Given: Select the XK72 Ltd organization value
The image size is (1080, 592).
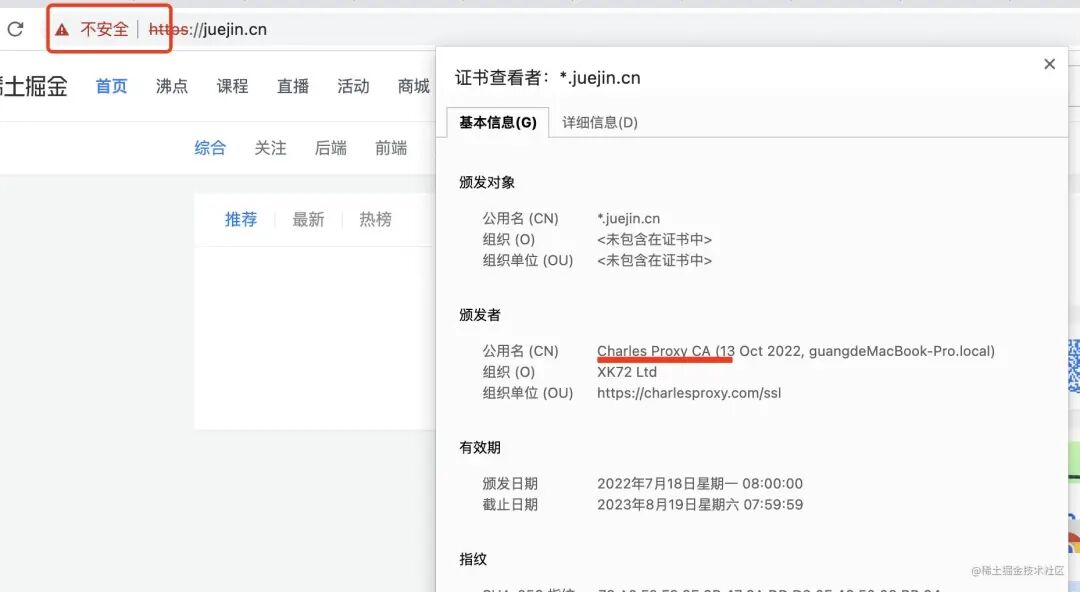Looking at the screenshot, I should click(627, 372).
